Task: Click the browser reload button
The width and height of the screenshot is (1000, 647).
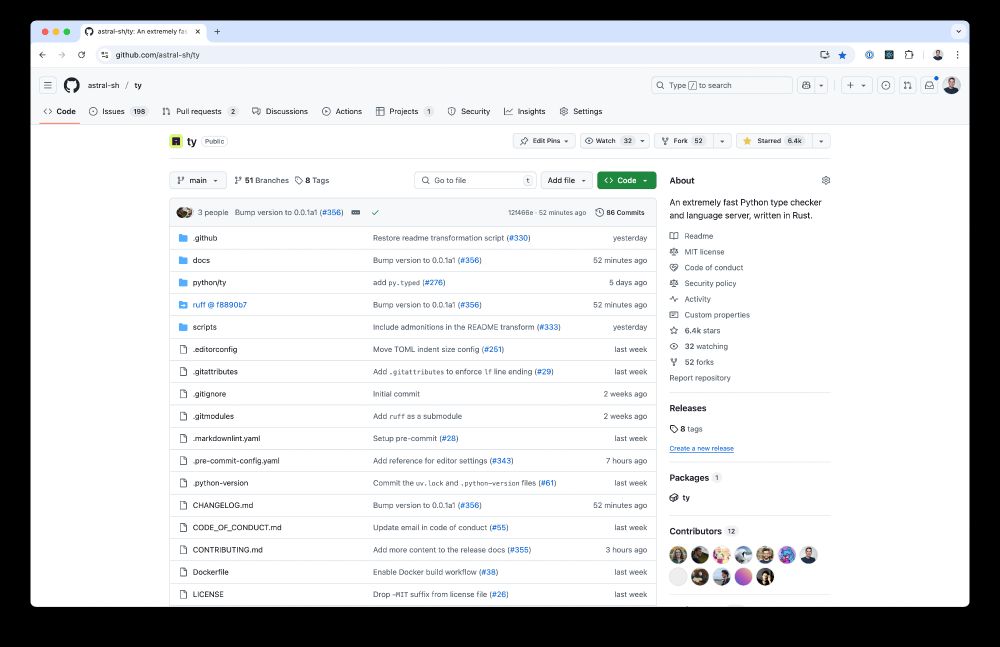Action: [82, 55]
